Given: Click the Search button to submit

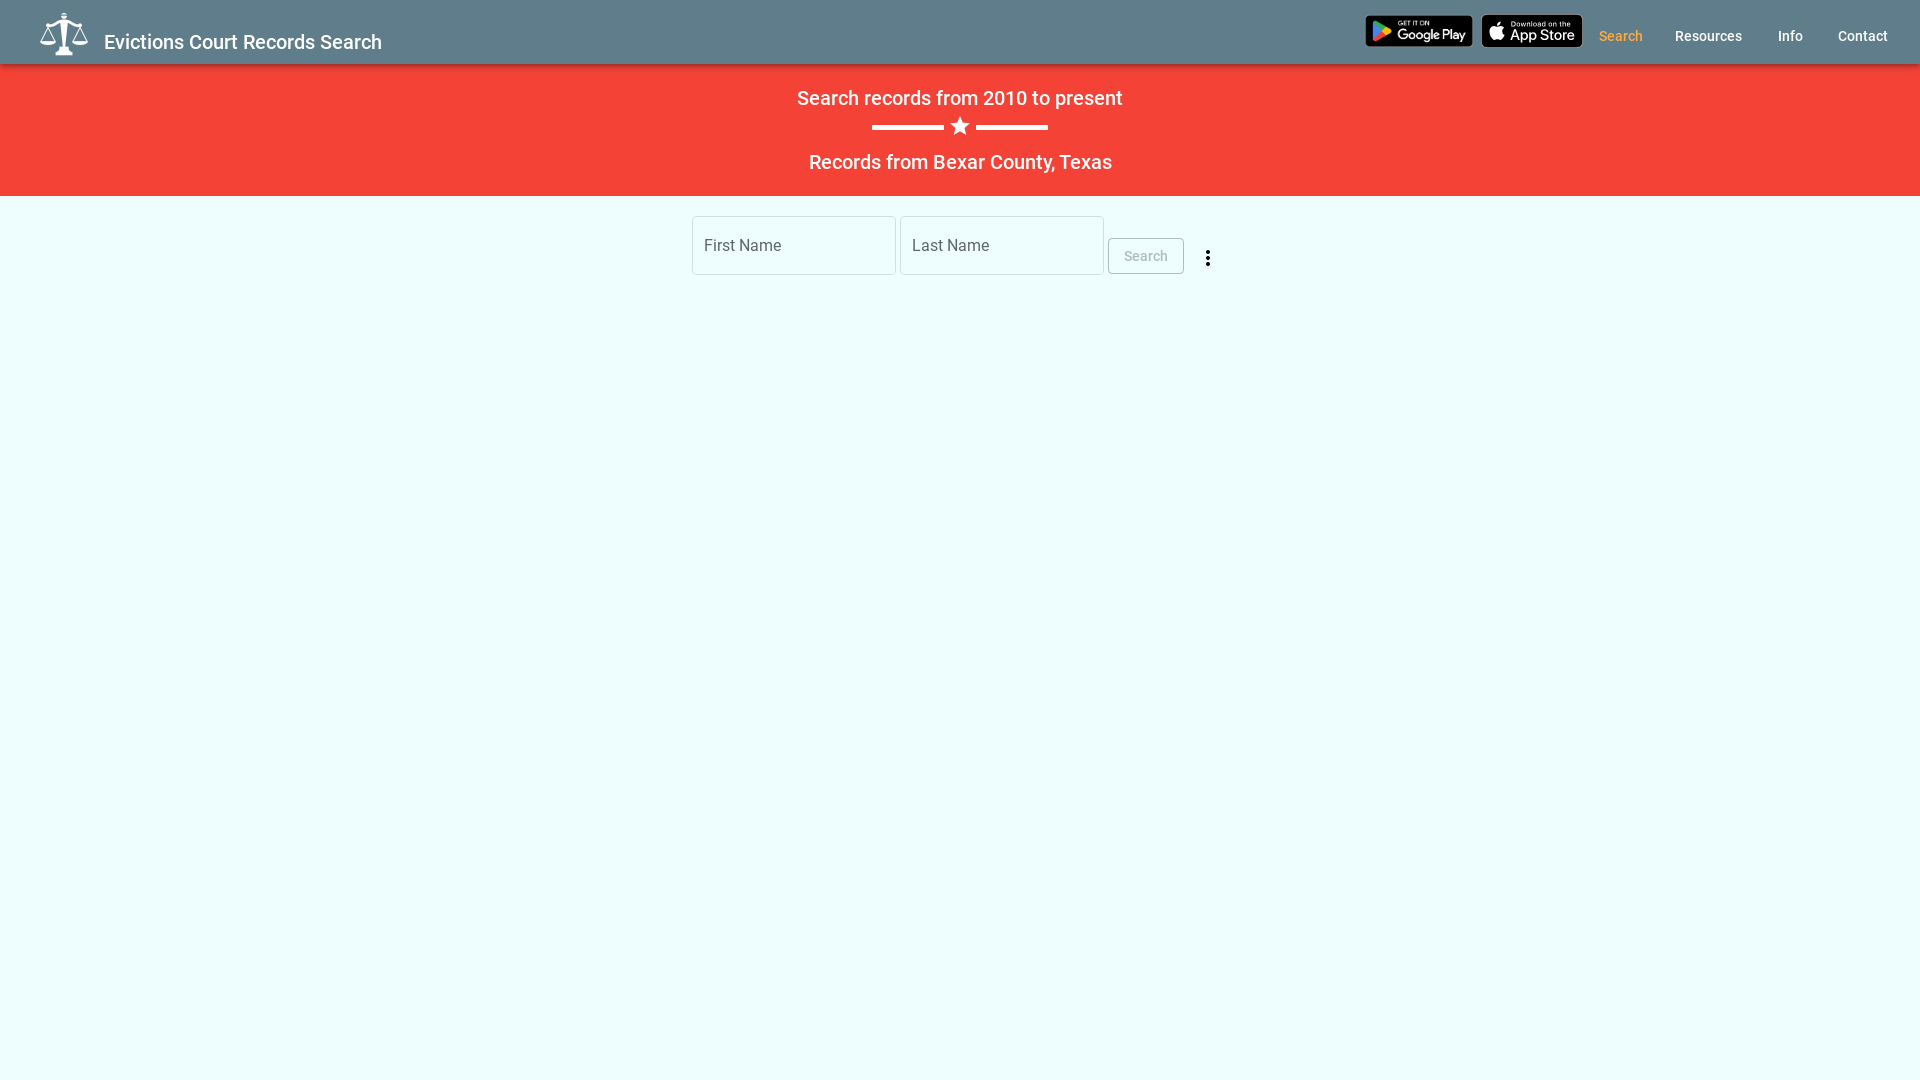Looking at the screenshot, I should point(1146,256).
